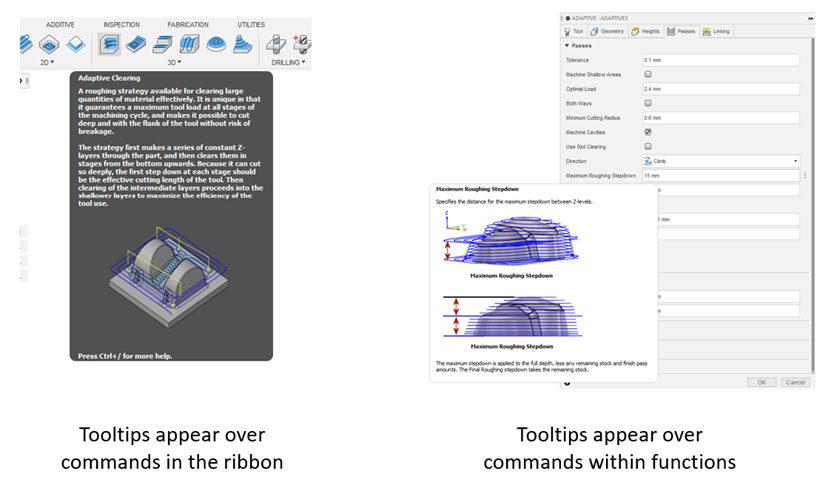The width and height of the screenshot is (831, 494).
Task: Click the Maximum Roughing Stepdown field
Action: point(721,175)
